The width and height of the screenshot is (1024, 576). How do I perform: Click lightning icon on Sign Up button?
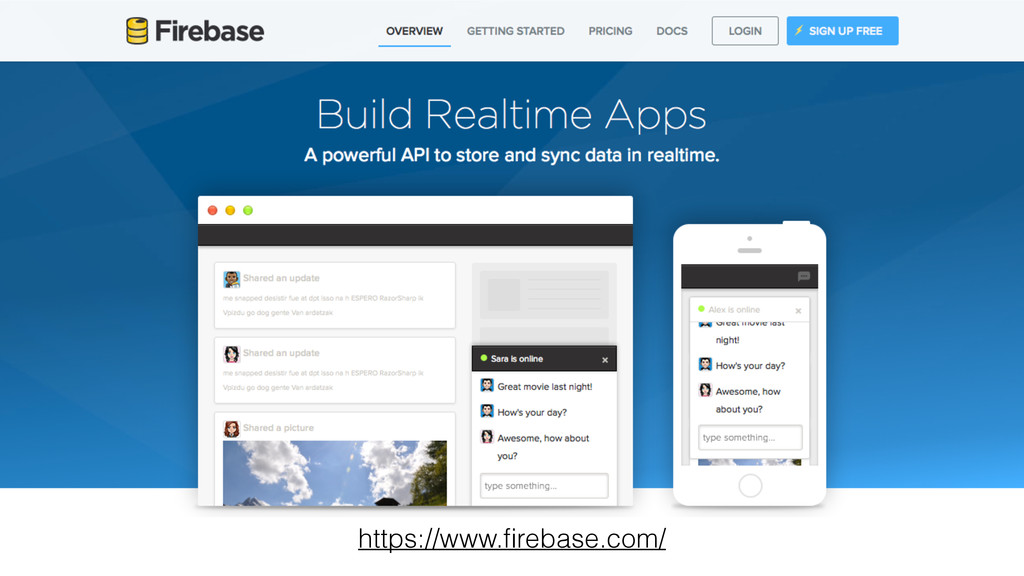(x=799, y=30)
